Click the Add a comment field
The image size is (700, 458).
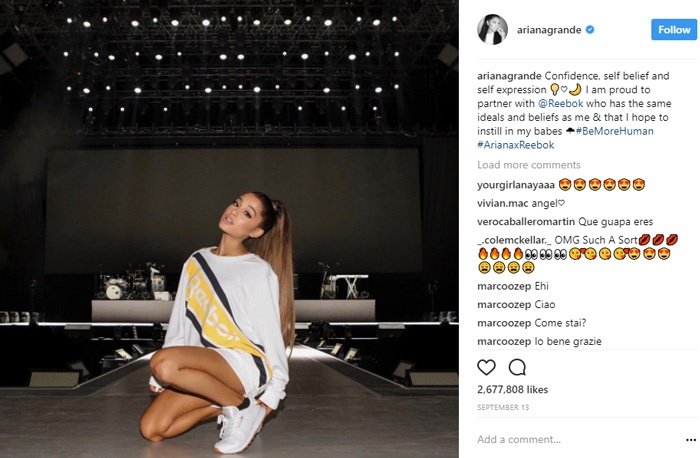click(x=576, y=439)
